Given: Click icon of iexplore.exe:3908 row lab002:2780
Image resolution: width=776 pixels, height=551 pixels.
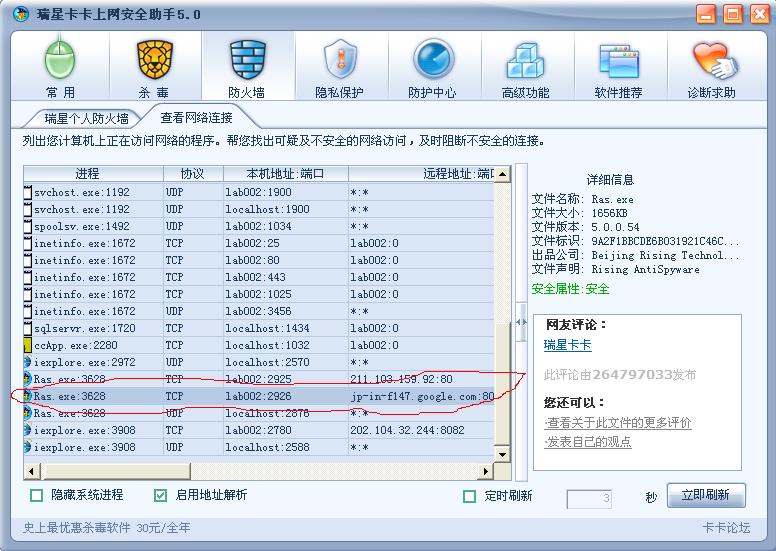Looking at the screenshot, I should coord(28,430).
